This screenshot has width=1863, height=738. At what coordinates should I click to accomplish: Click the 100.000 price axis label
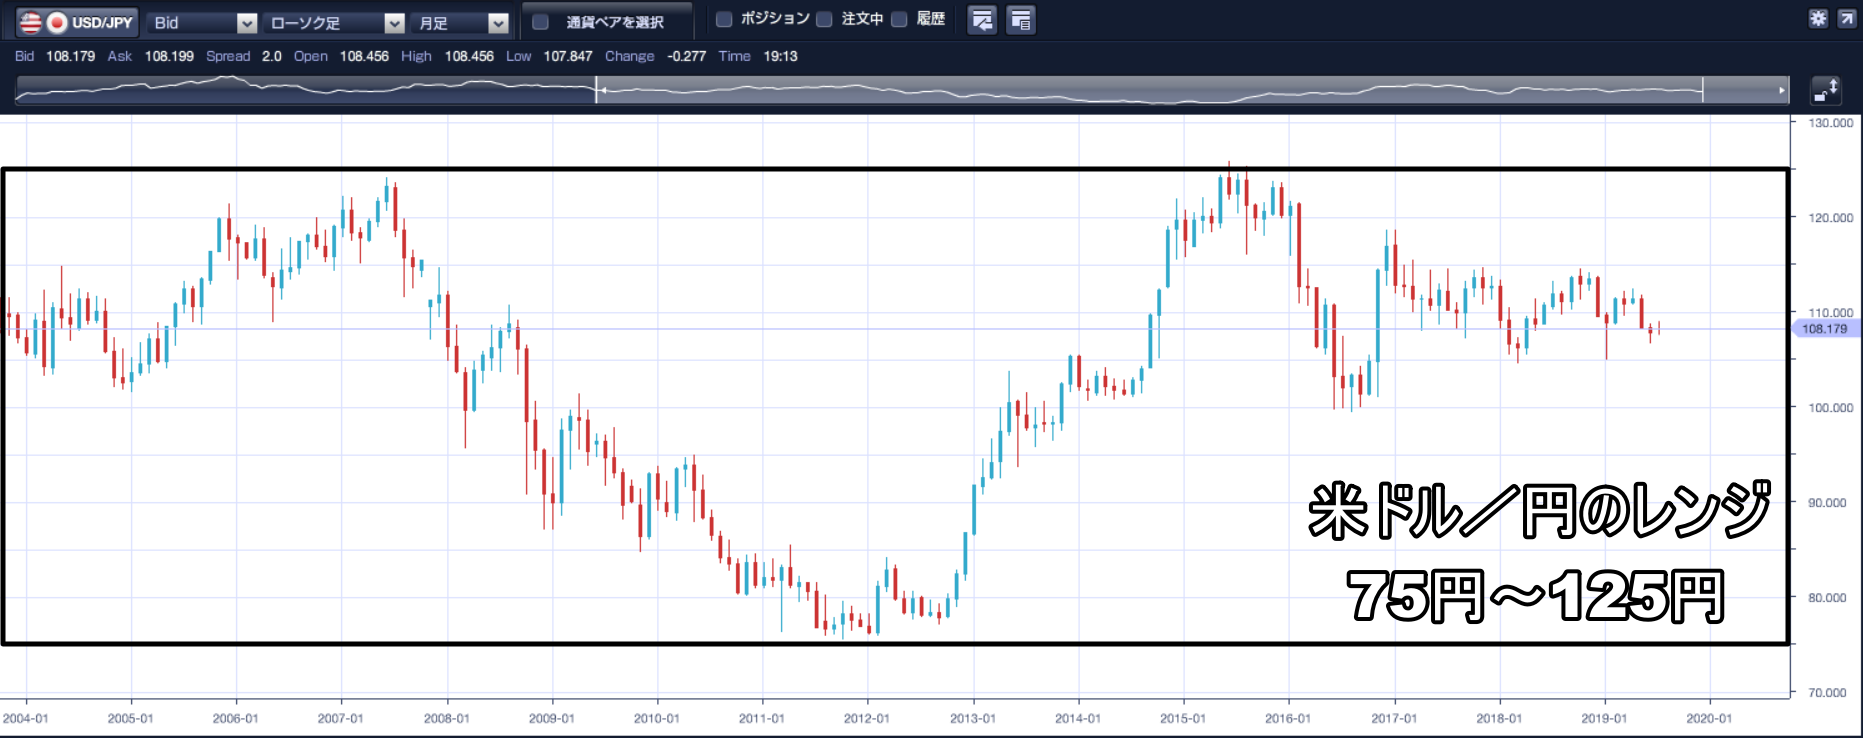pyautogui.click(x=1830, y=408)
